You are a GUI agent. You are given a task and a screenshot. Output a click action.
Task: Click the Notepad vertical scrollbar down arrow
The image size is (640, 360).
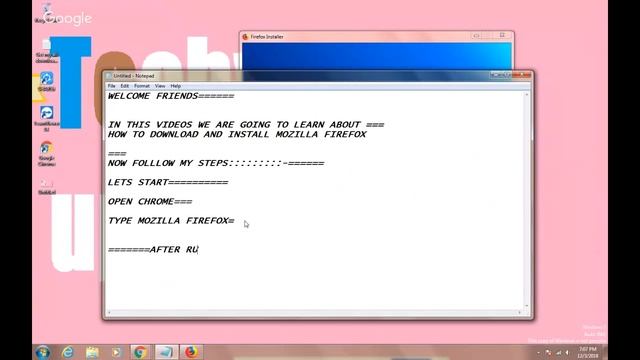pyautogui.click(x=527, y=306)
